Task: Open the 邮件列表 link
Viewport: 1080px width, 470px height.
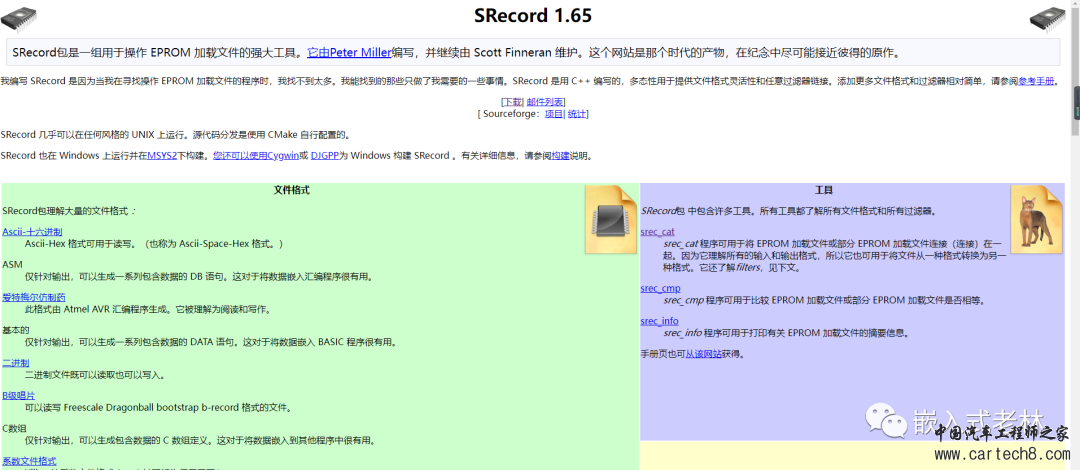Action: click(x=545, y=102)
